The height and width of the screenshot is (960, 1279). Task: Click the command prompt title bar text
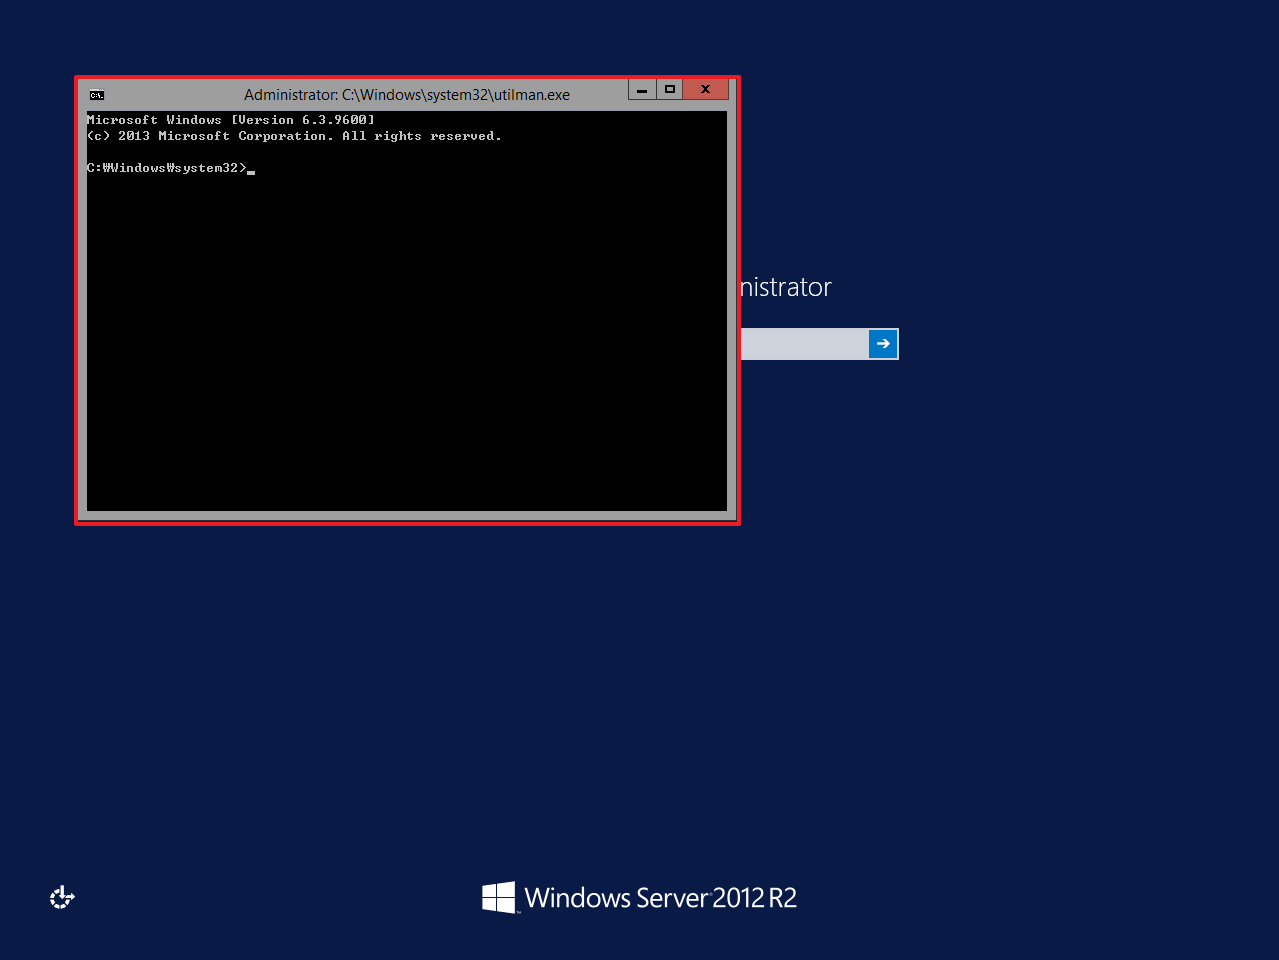coord(407,95)
